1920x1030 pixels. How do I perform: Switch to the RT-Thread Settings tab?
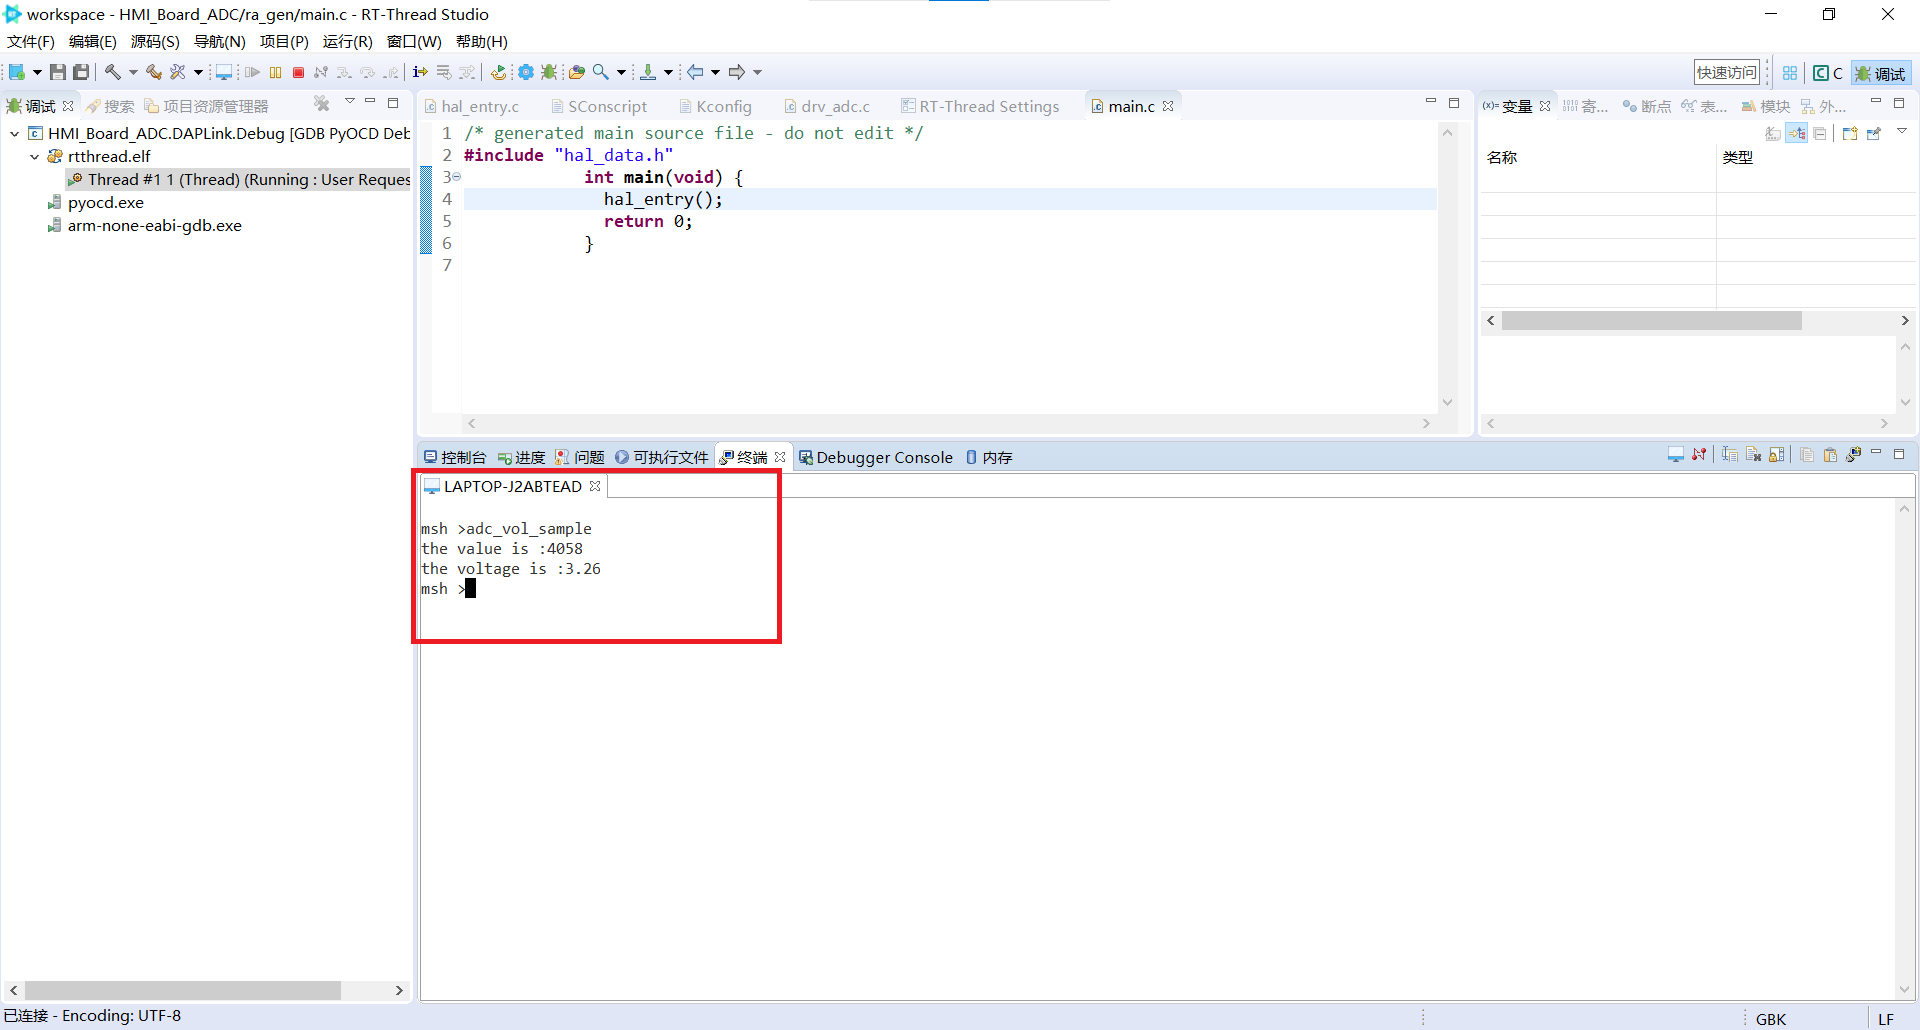(x=980, y=106)
